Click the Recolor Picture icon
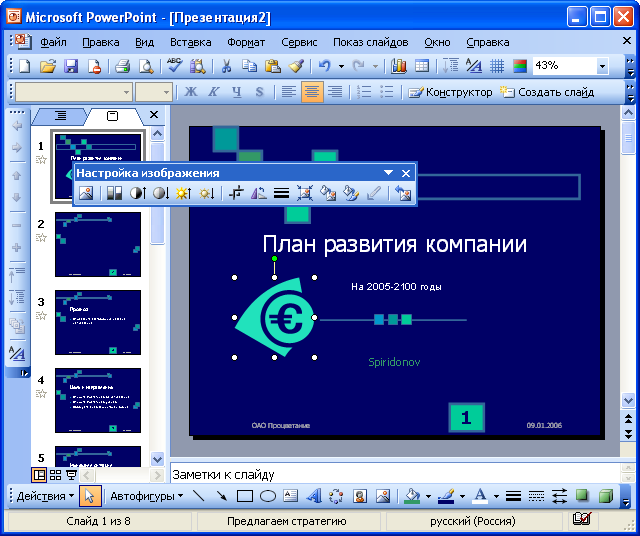The height and width of the screenshot is (536, 640). click(328, 193)
